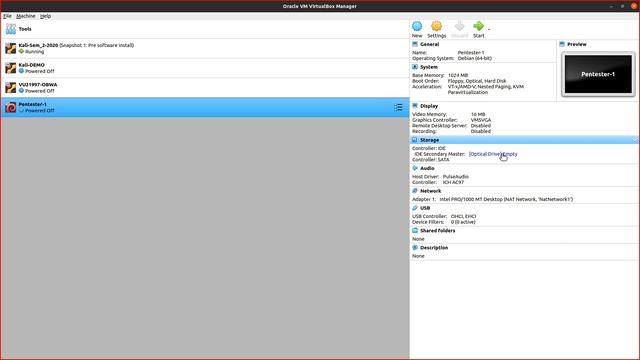
Task: Click the Boot Order value text
Action: 477,81
